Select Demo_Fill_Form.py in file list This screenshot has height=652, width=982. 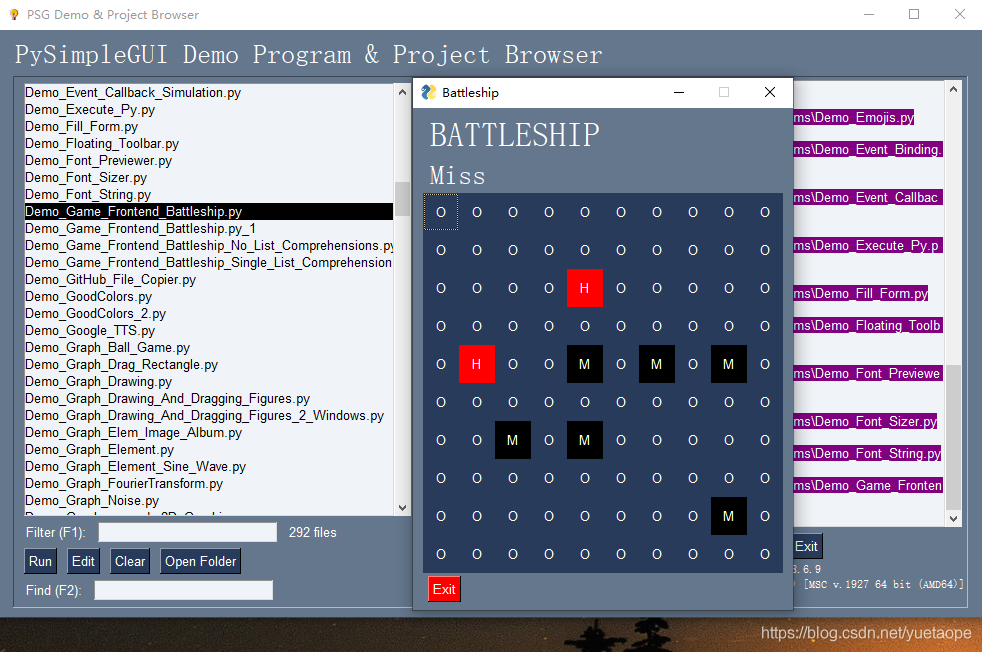pyautogui.click(x=209, y=127)
